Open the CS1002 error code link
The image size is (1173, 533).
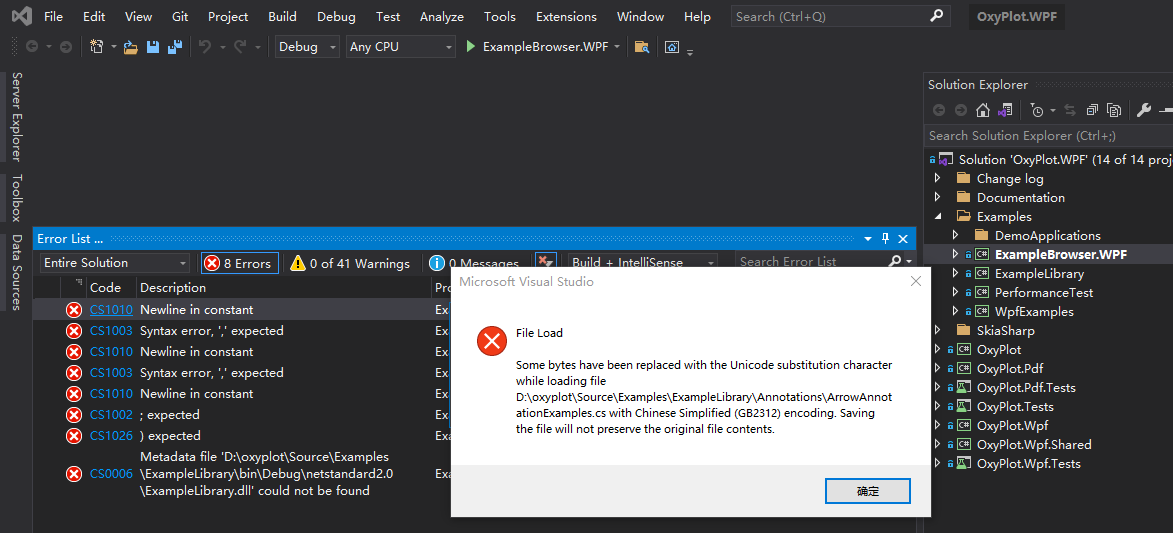(x=111, y=415)
